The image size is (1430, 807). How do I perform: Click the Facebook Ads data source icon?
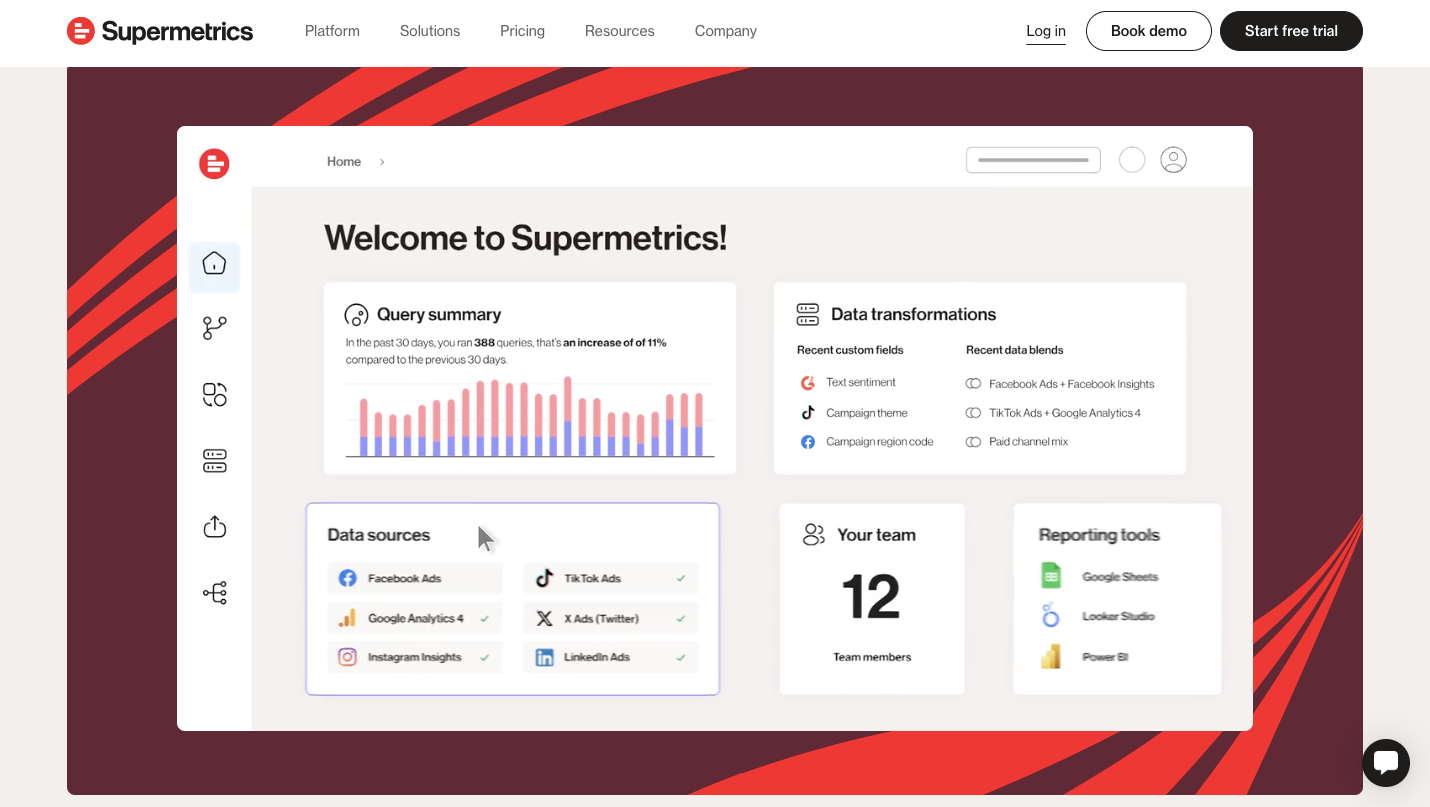[x=347, y=578]
